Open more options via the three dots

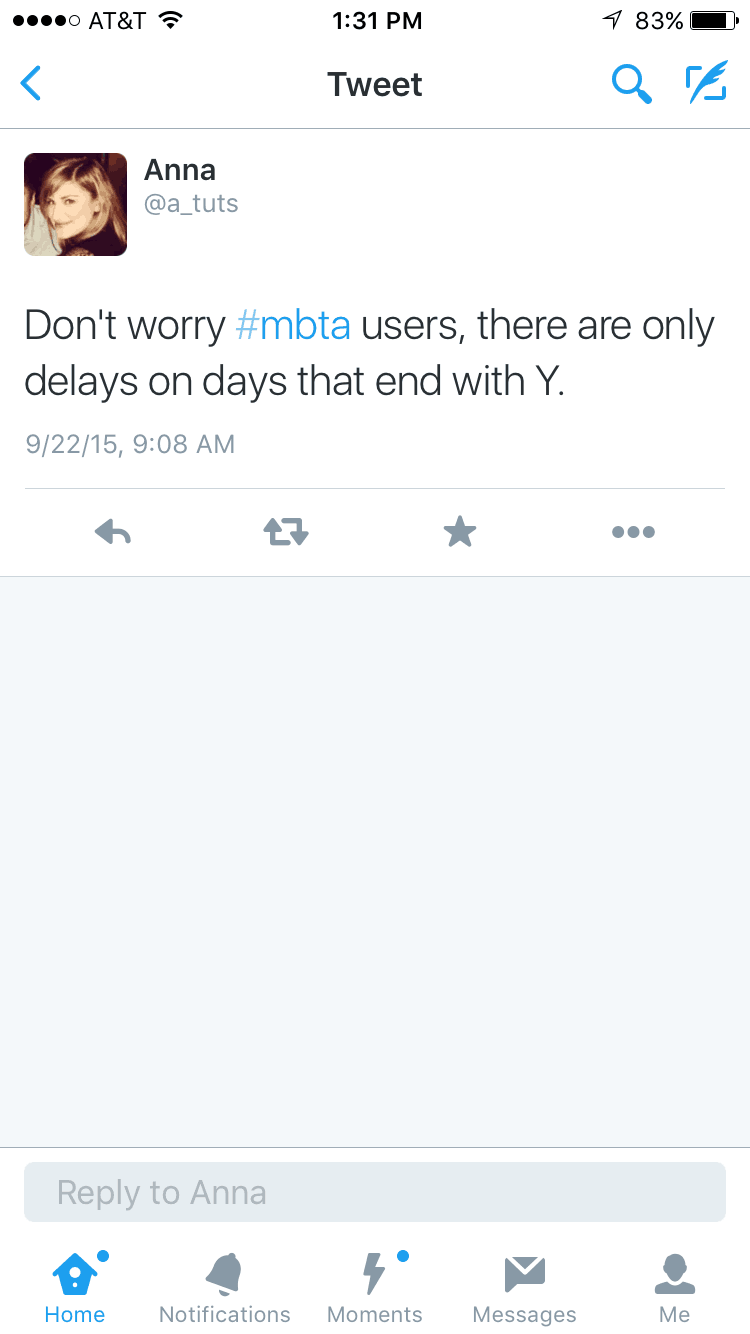click(x=633, y=532)
